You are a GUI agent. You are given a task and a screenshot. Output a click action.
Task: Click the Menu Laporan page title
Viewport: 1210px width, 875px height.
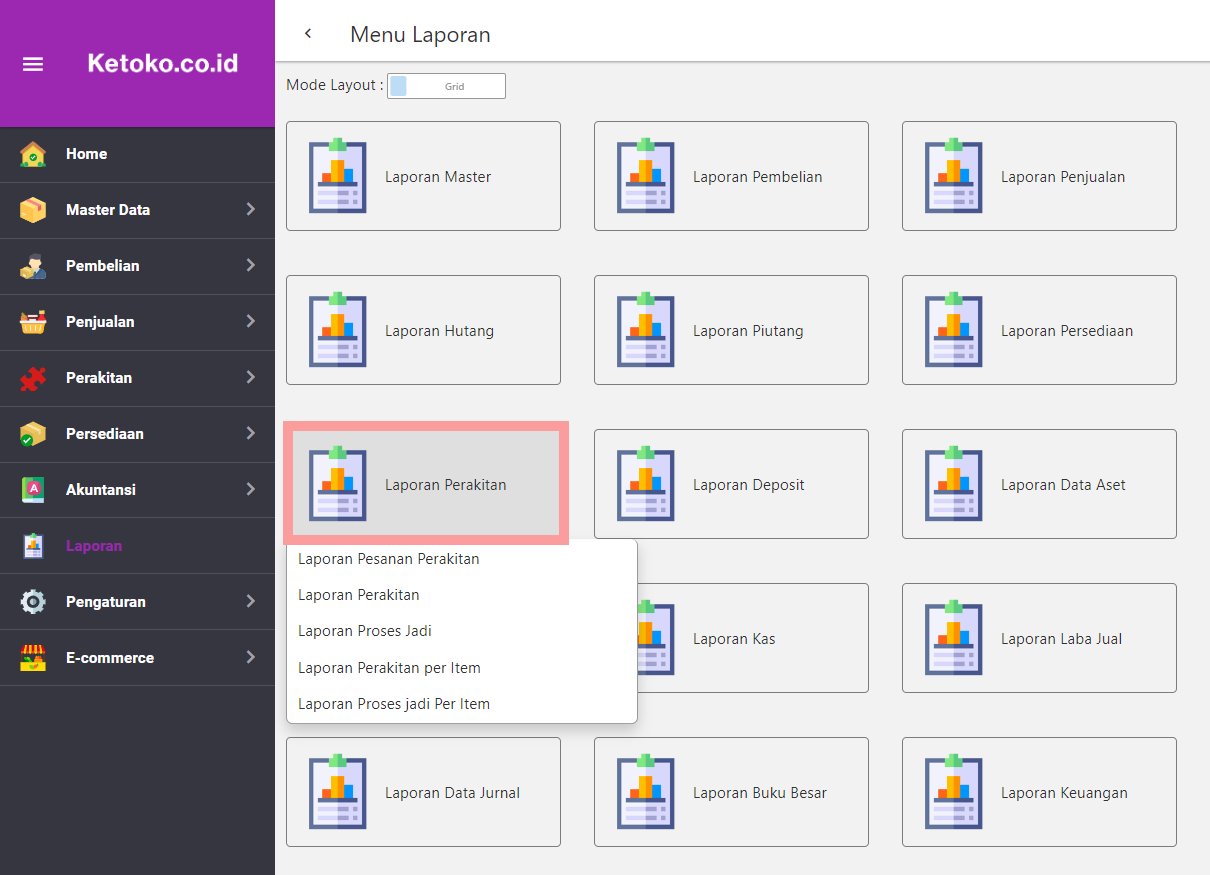[420, 34]
